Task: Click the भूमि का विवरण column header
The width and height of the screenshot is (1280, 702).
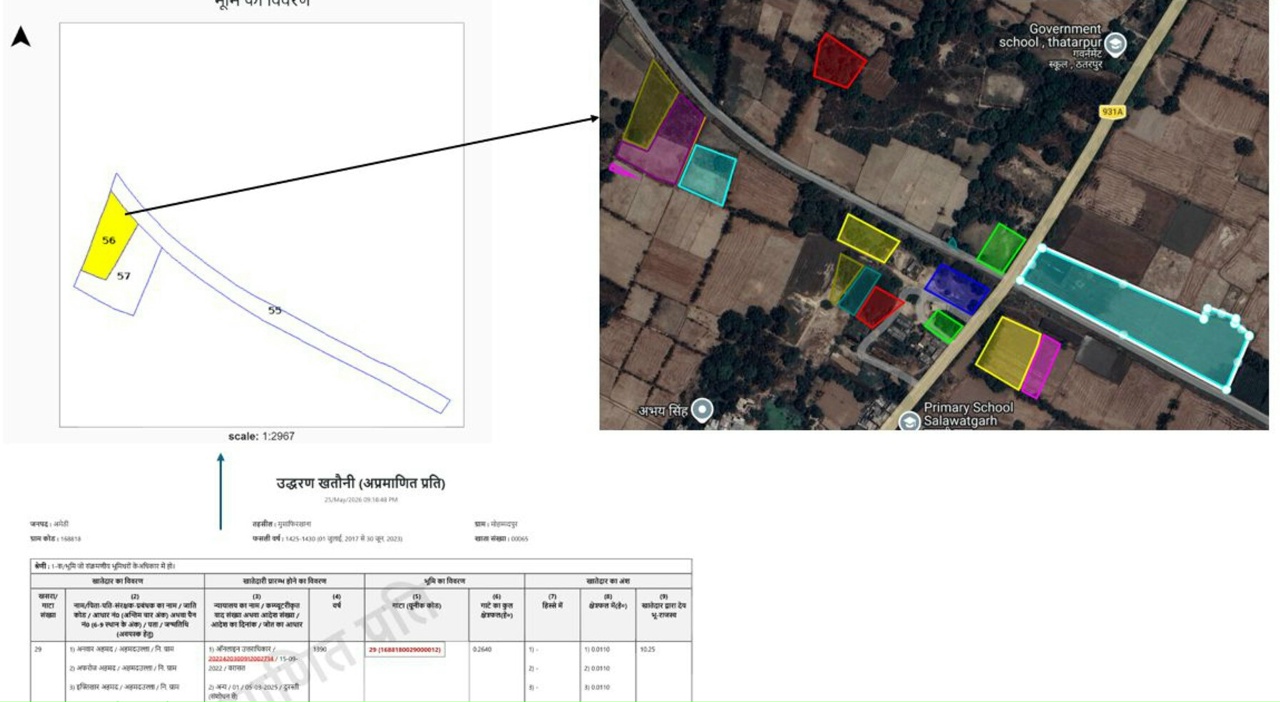Action: click(x=444, y=581)
